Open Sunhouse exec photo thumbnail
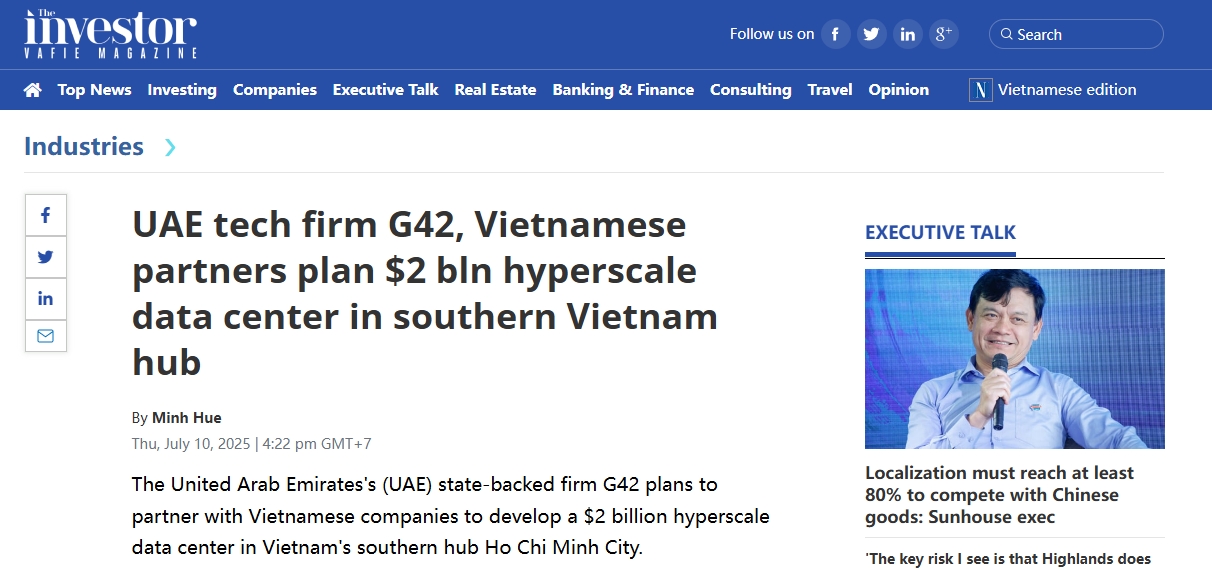Image resolution: width=1212 pixels, height=569 pixels. coord(1015,359)
